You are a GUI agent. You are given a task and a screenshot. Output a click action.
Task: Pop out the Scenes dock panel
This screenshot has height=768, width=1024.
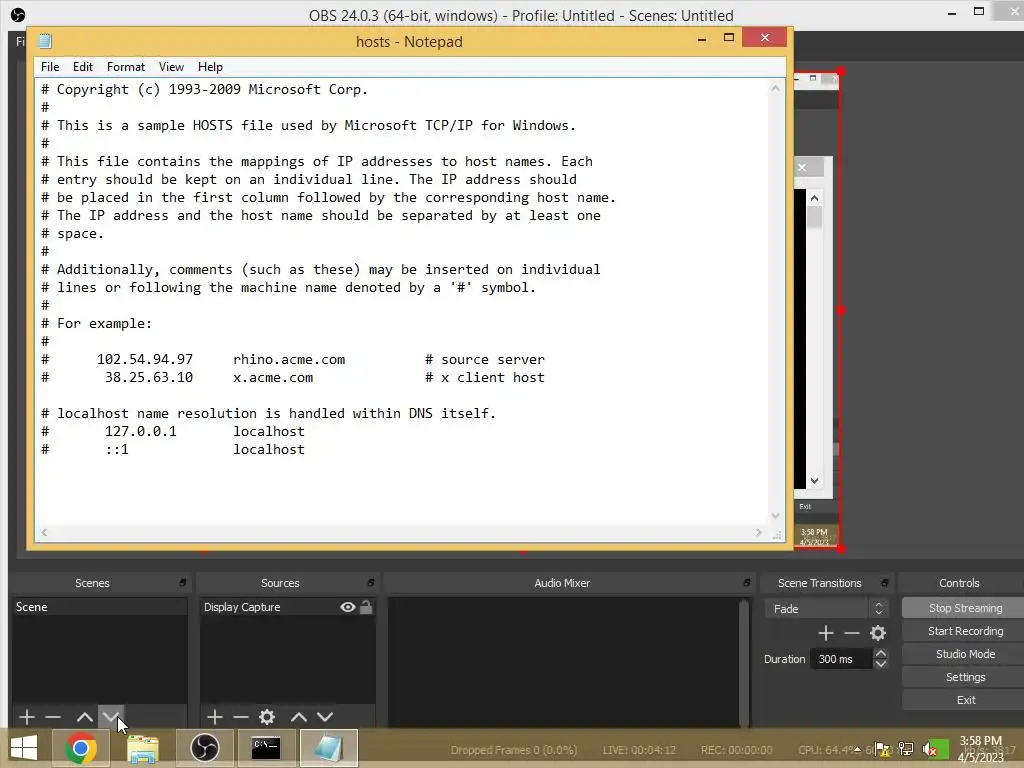183,583
